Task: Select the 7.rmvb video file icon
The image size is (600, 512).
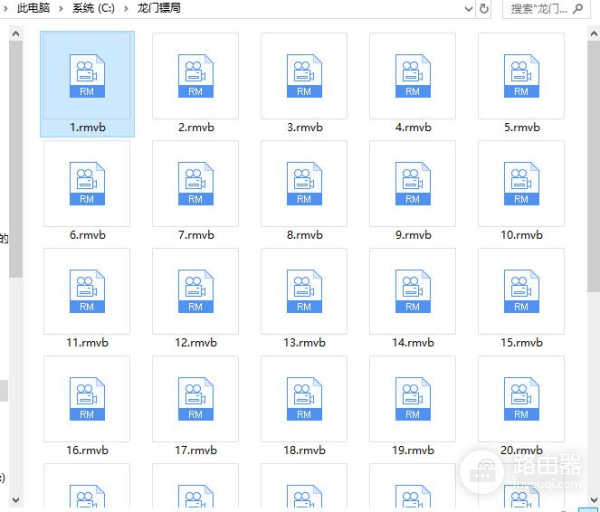Action: point(196,183)
